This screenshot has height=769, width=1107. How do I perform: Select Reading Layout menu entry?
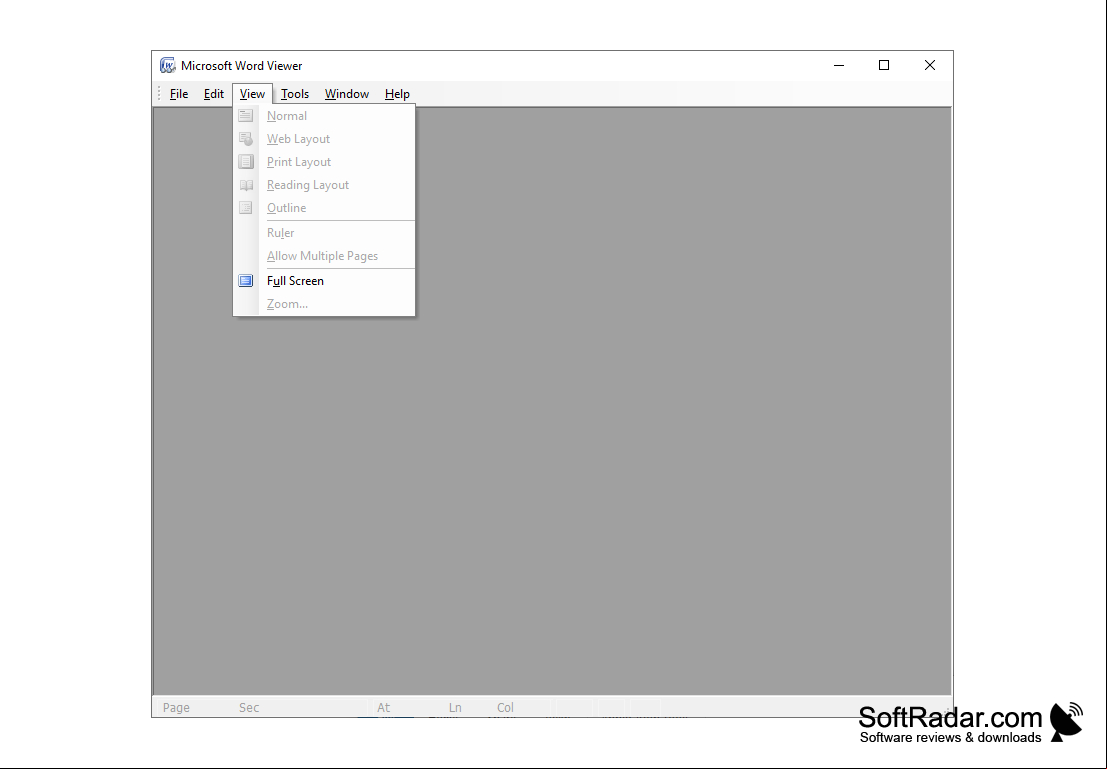[x=324, y=185]
